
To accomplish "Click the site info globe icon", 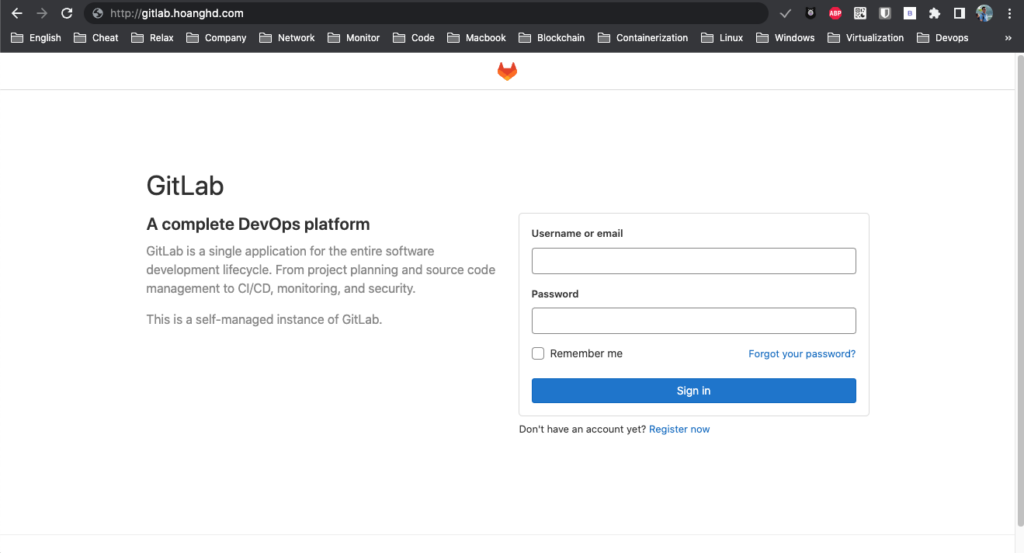I will [97, 13].
